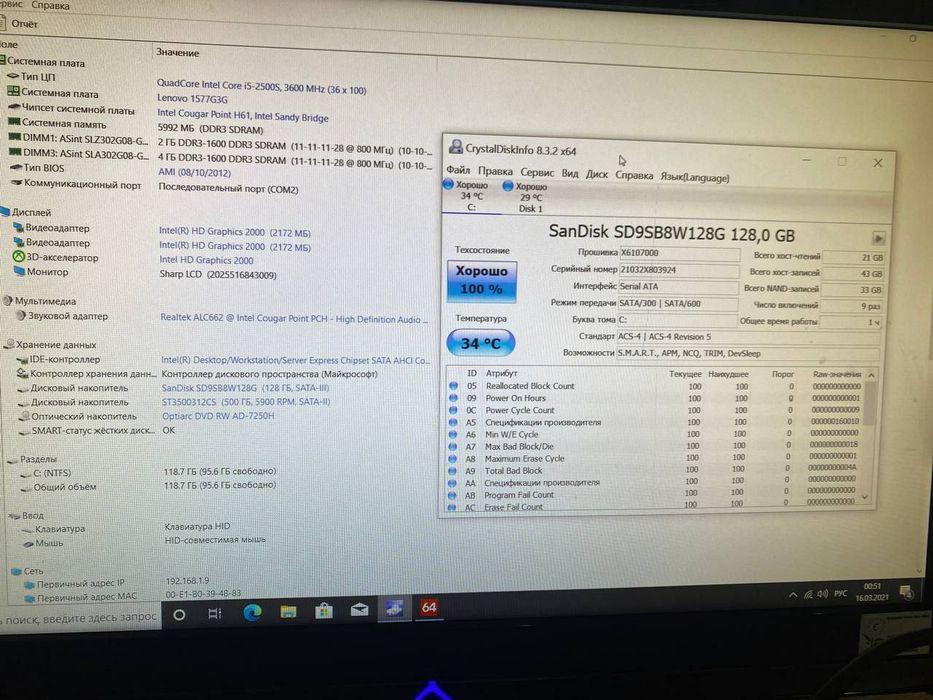This screenshot has width=933, height=700.
Task: Click the Windows taskbar search box
Action: [x=80, y=618]
